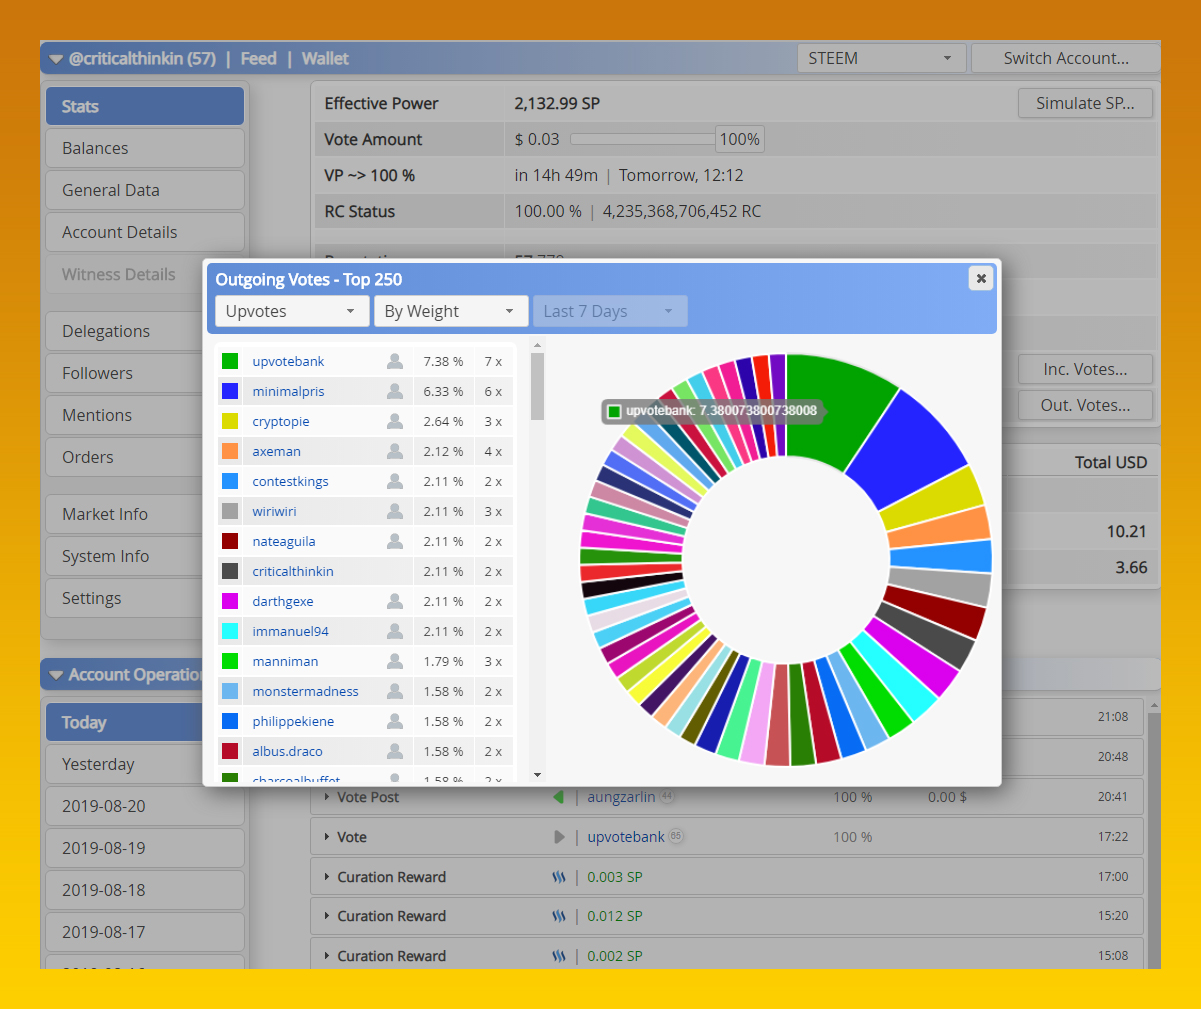The width and height of the screenshot is (1201, 1009).
Task: Click the incoming vote arrow icon beside aungzarlin
Action: 559,797
